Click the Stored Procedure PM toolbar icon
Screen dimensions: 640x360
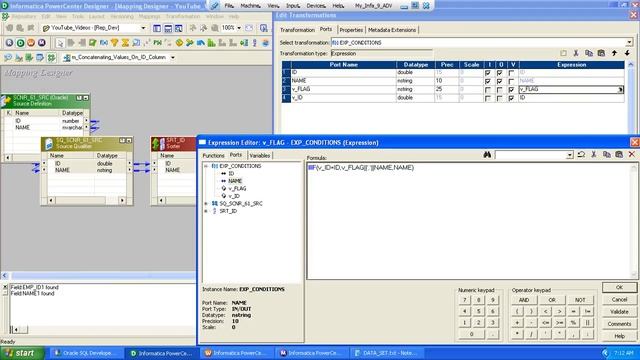158,43
